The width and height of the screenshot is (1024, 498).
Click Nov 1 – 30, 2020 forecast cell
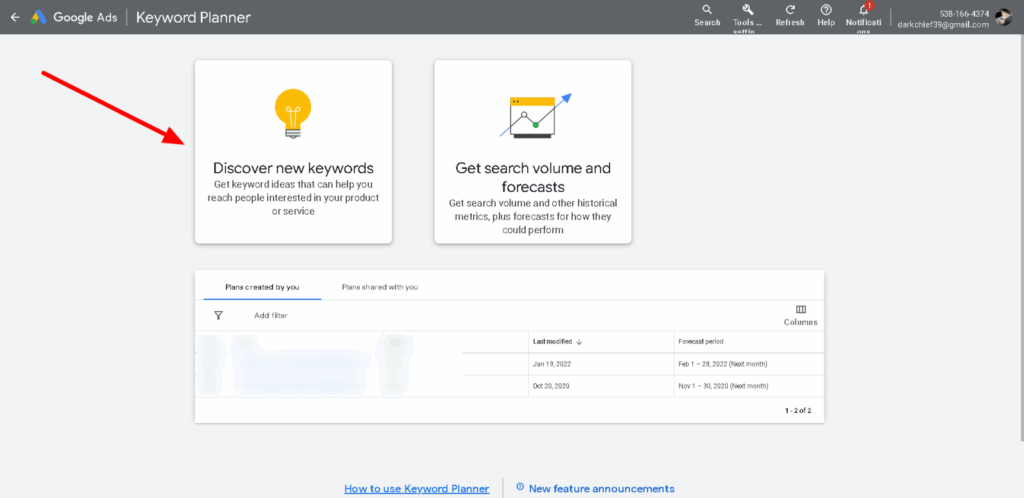(x=724, y=386)
